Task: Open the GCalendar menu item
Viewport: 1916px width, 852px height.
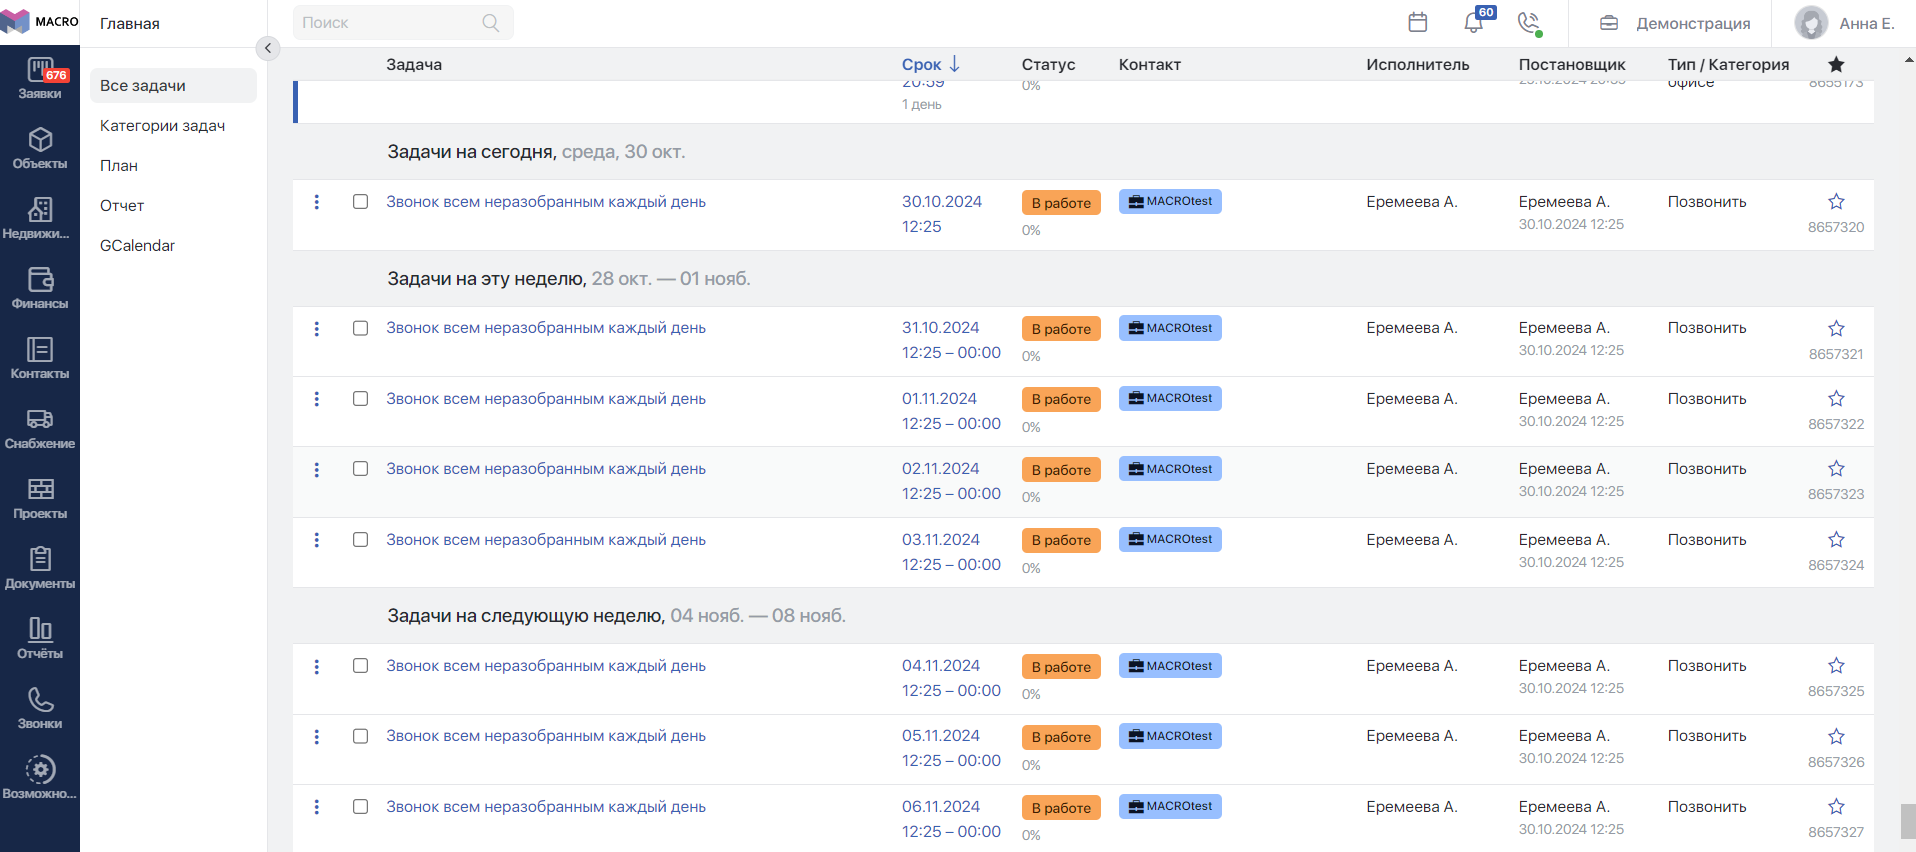Action: (x=137, y=246)
